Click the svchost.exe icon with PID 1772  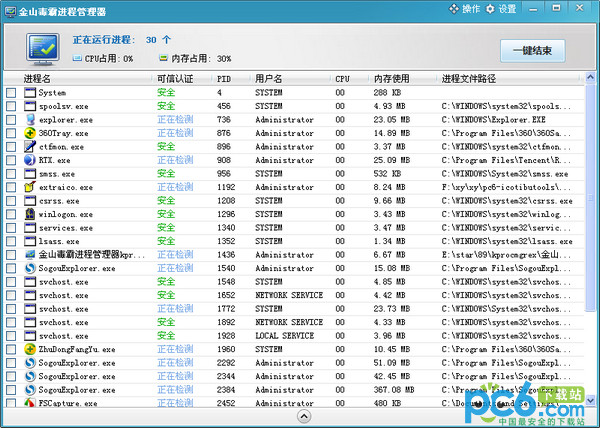pos(30,309)
